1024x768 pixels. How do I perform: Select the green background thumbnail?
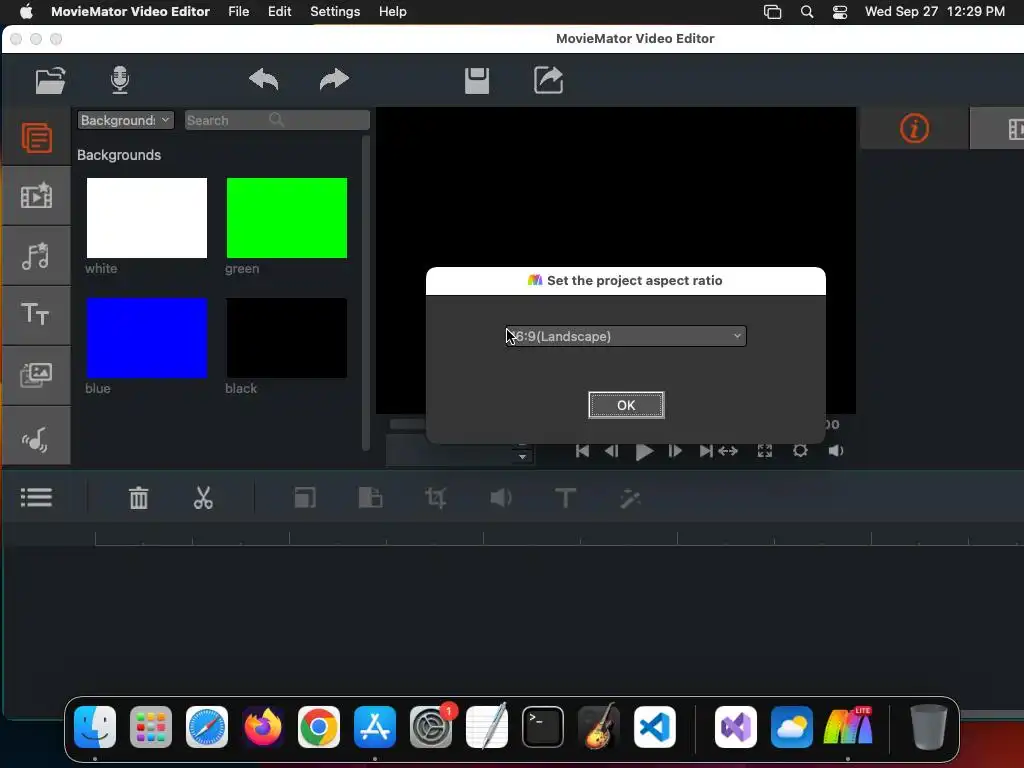tap(287, 217)
